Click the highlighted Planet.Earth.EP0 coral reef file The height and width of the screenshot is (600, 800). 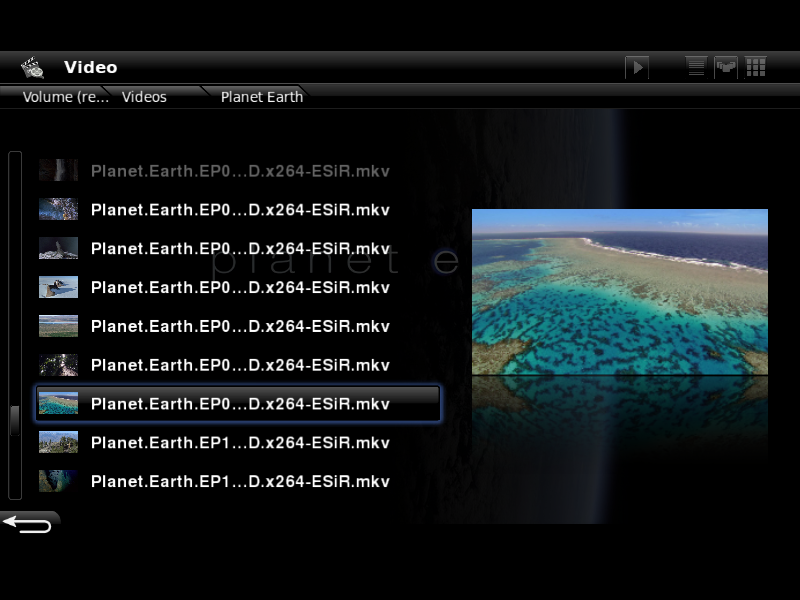238,404
